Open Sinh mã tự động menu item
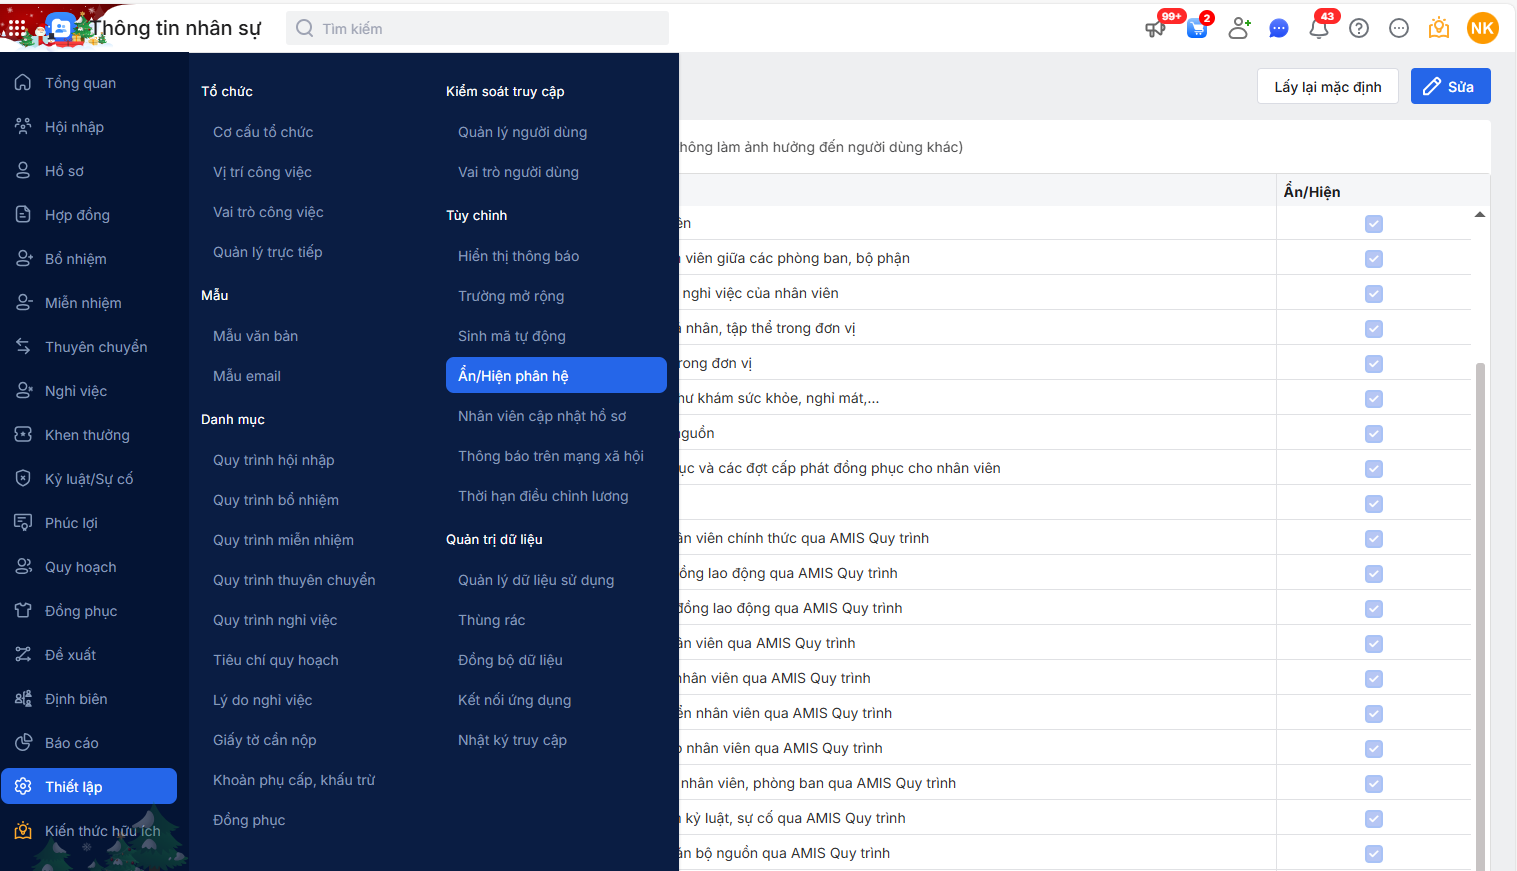Image resolution: width=1517 pixels, height=871 pixels. click(512, 336)
